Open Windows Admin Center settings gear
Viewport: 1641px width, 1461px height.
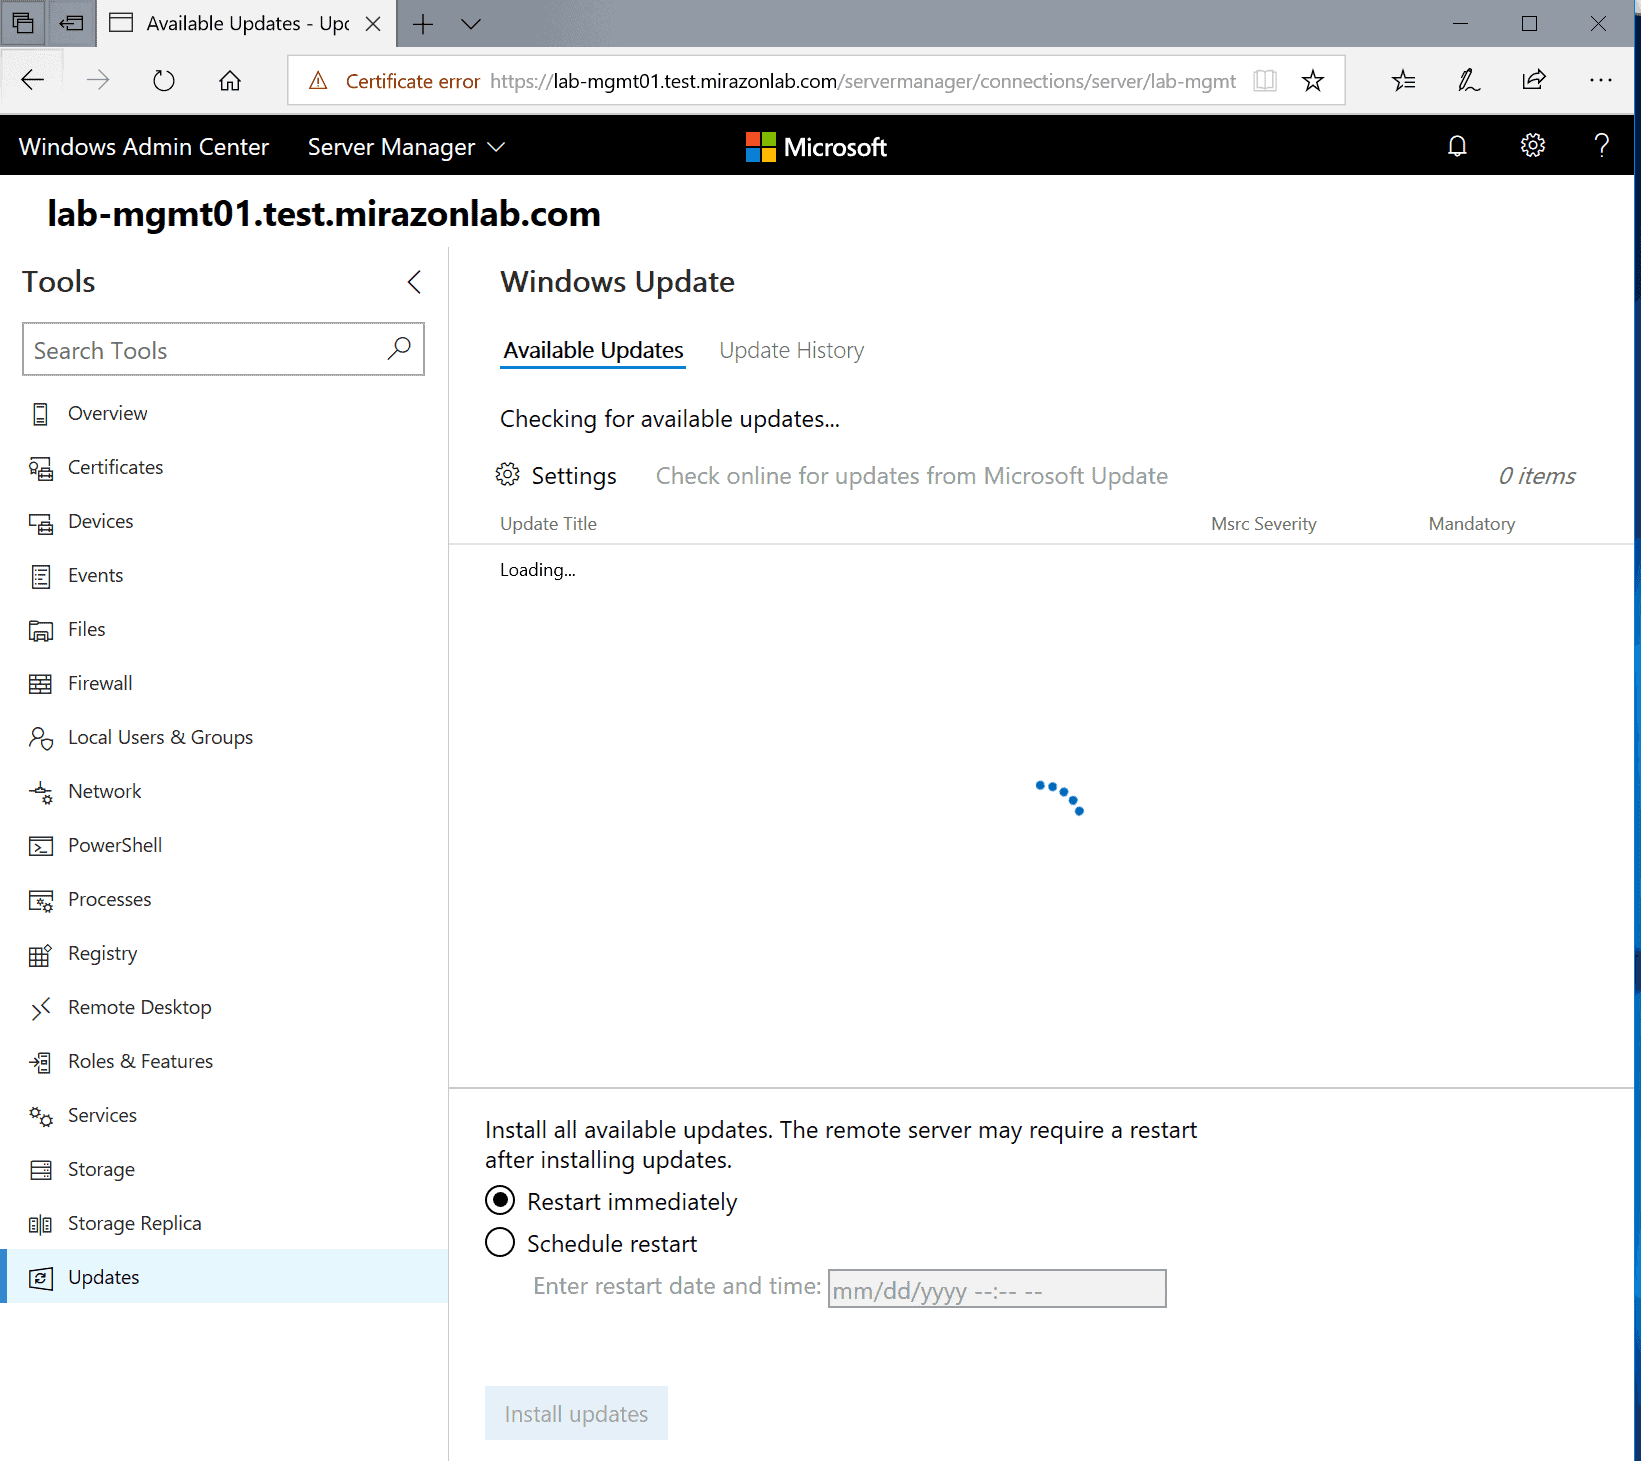tap(1532, 146)
